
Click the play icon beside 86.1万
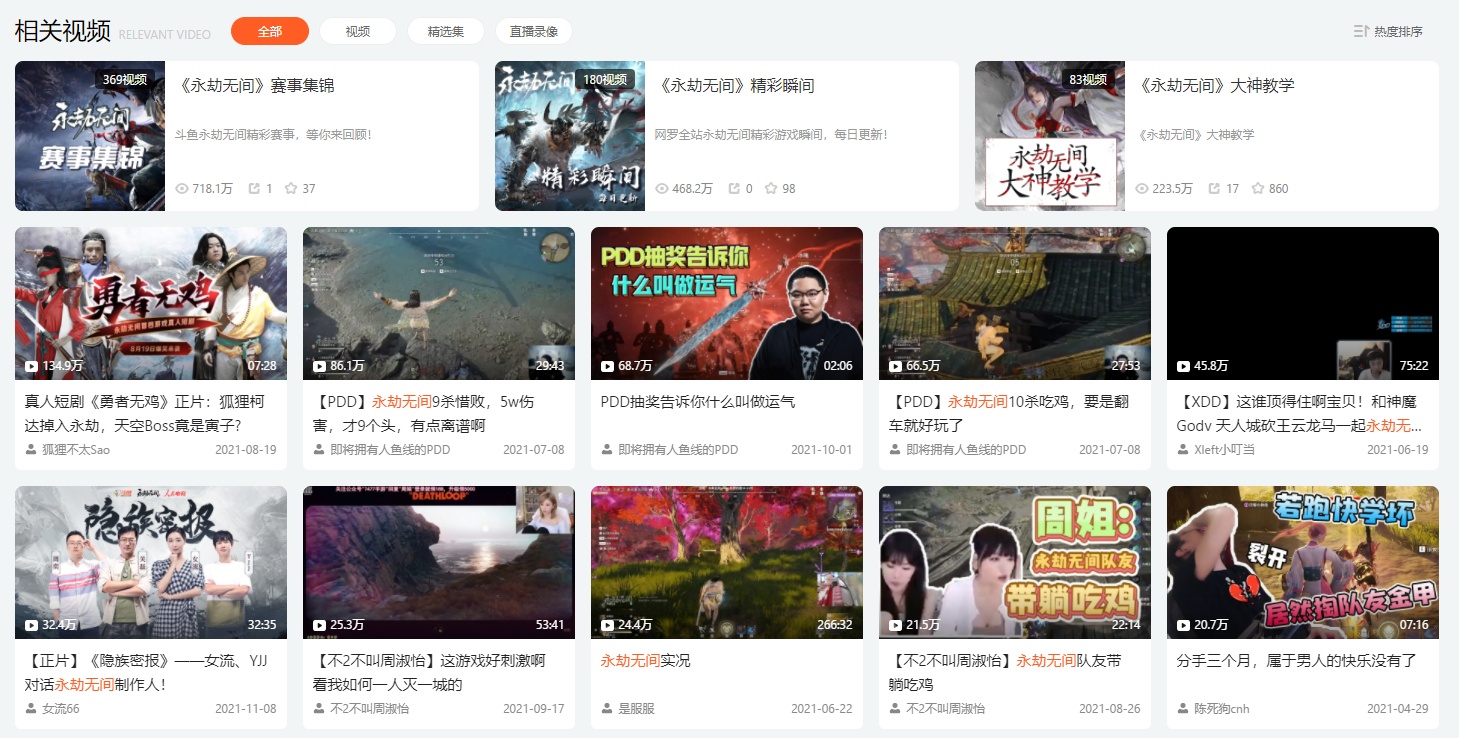pyautogui.click(x=319, y=366)
